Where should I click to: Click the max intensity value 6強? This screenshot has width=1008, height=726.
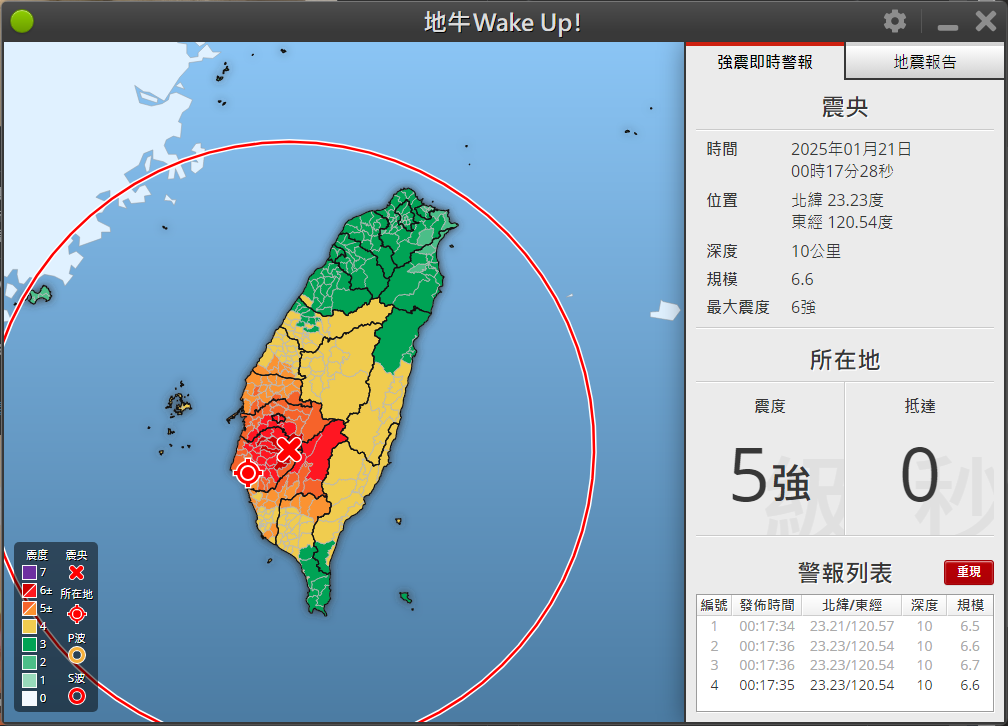tap(804, 307)
